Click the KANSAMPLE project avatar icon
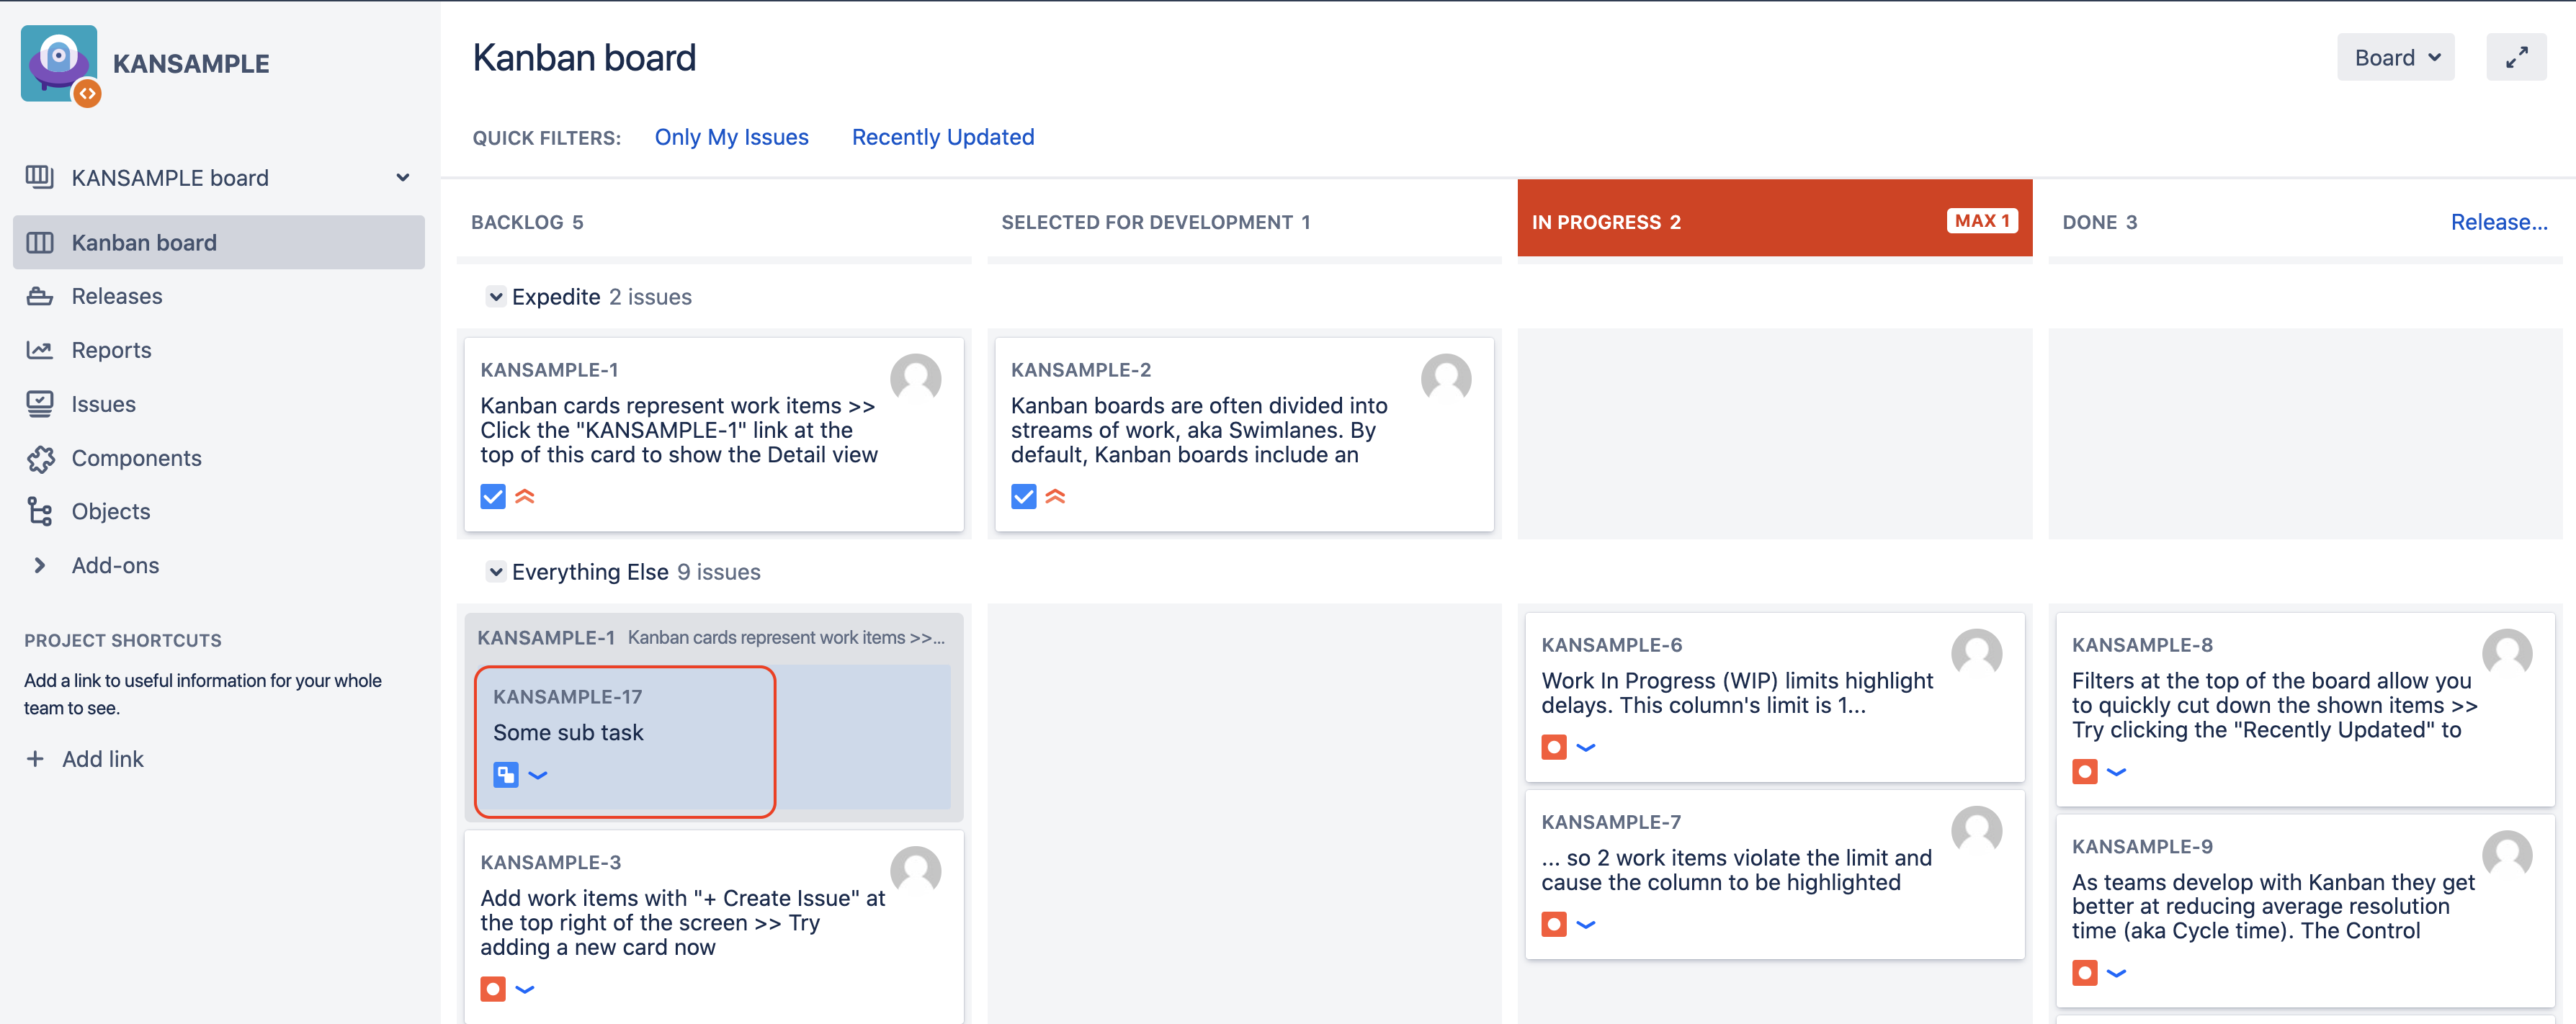 [59, 63]
